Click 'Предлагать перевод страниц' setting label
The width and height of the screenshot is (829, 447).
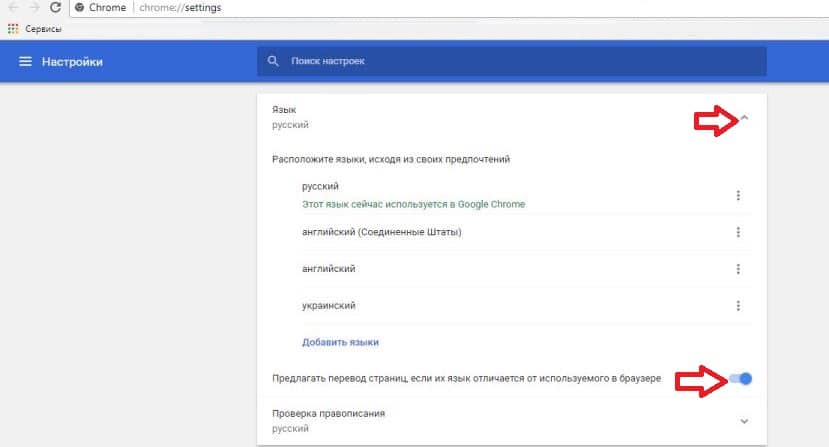(x=466, y=378)
